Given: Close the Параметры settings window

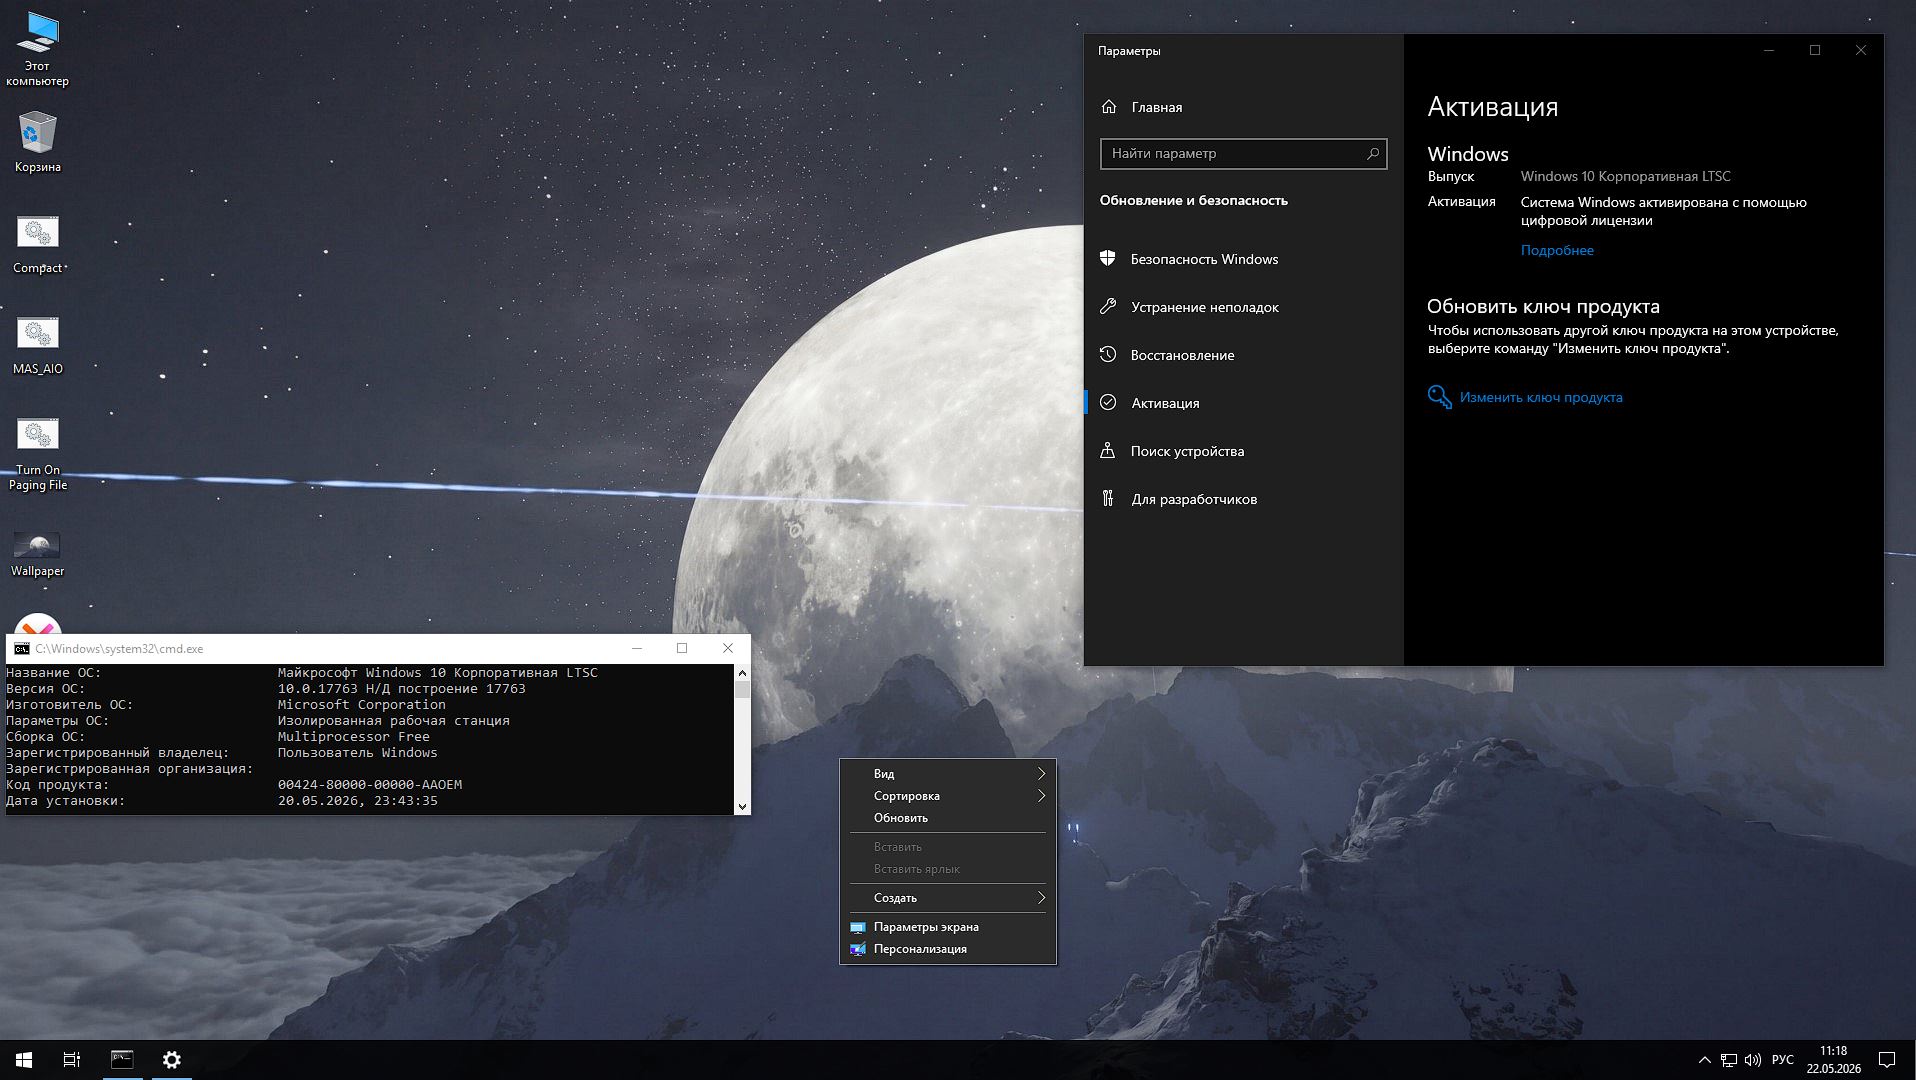Looking at the screenshot, I should [x=1861, y=50].
